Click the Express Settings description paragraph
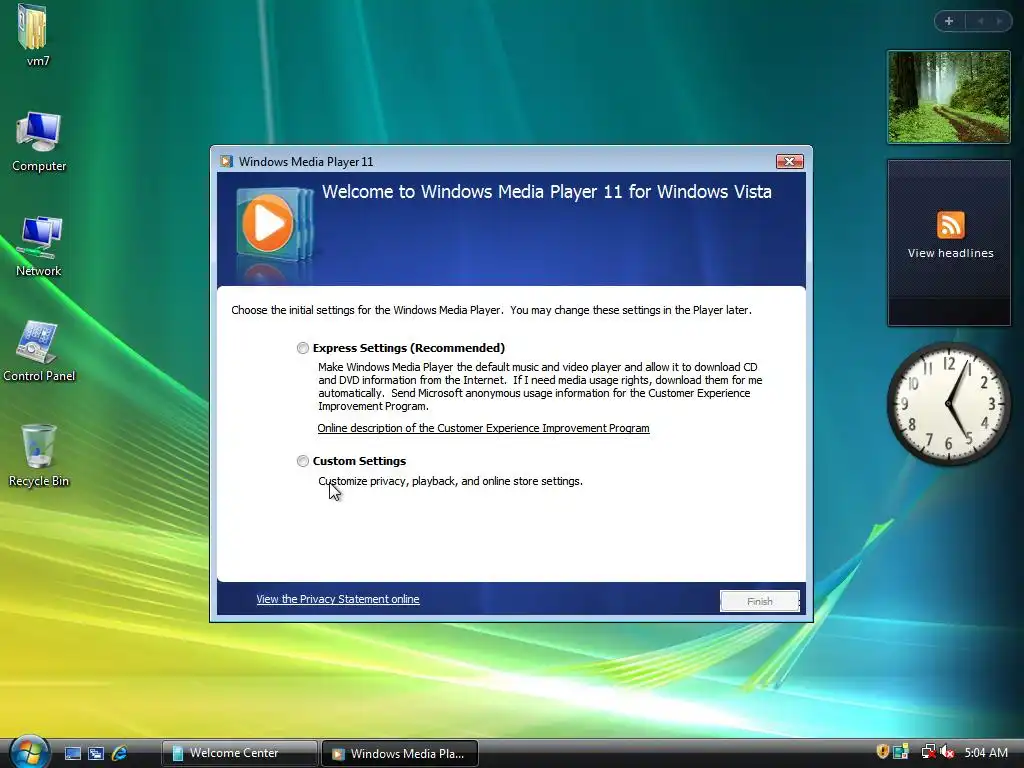Image resolution: width=1024 pixels, height=768 pixels. click(x=540, y=387)
